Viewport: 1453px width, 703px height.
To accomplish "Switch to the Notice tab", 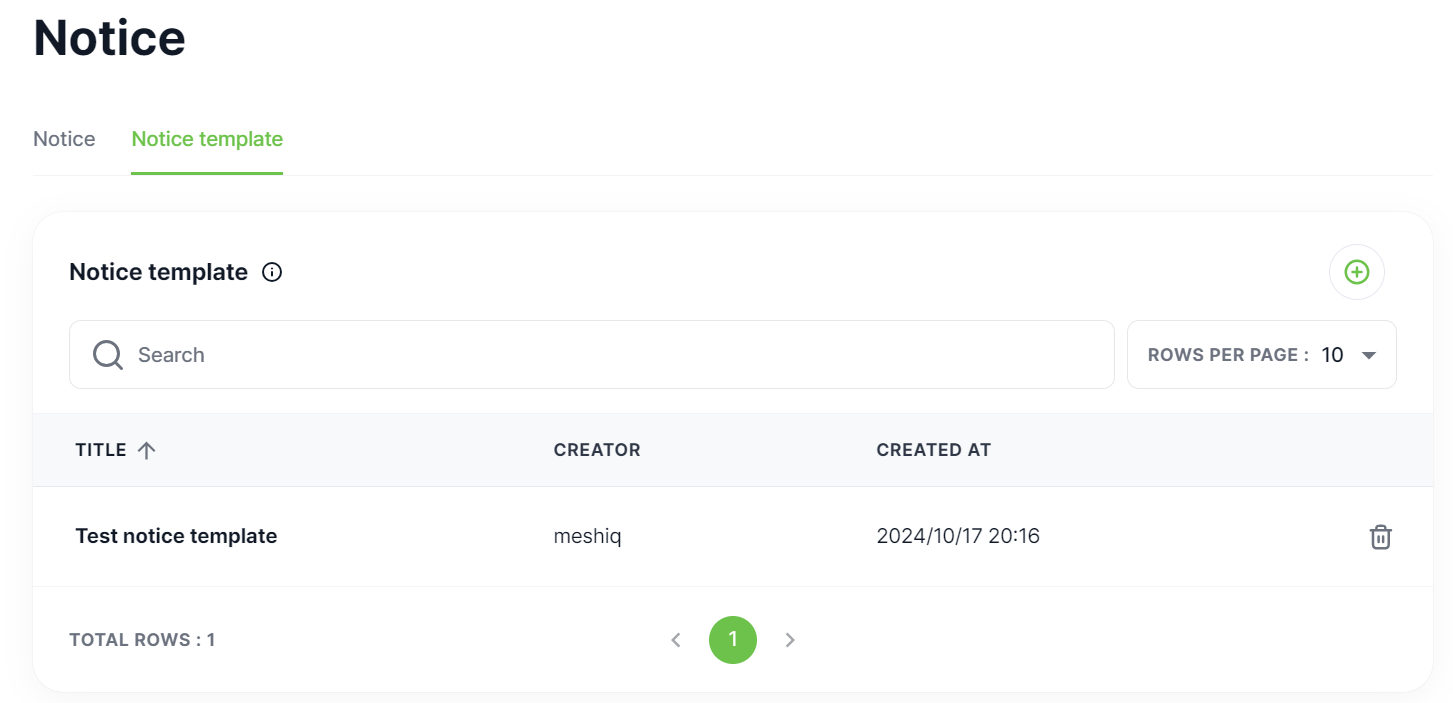I will pos(64,139).
